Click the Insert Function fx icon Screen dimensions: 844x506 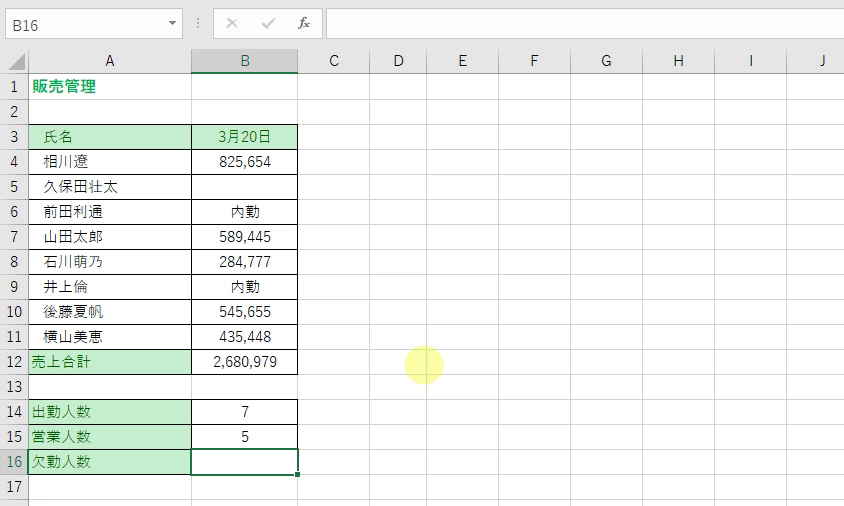[304, 23]
